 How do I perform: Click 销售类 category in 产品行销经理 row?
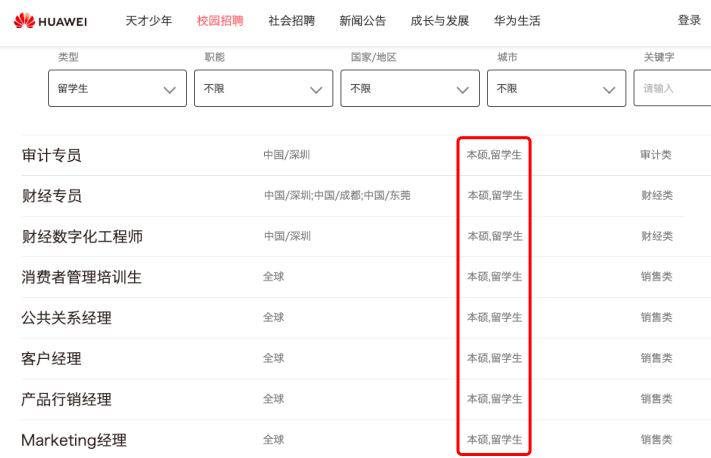[x=657, y=399]
